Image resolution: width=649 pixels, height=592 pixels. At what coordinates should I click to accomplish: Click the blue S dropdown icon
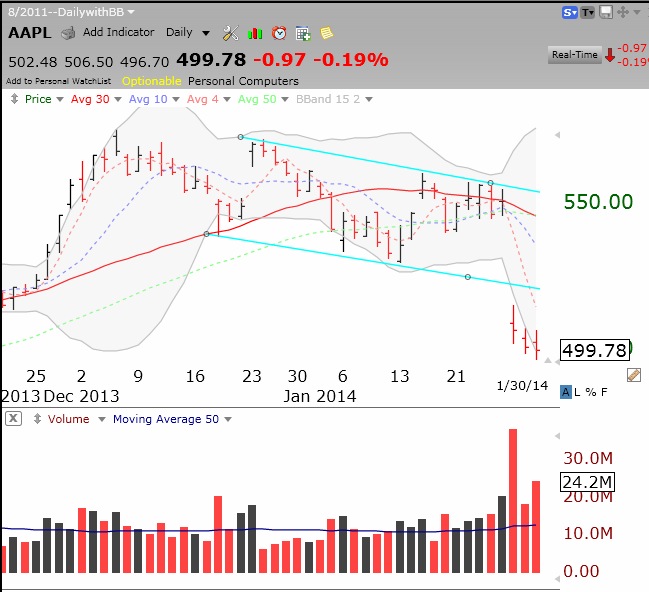tap(570, 12)
